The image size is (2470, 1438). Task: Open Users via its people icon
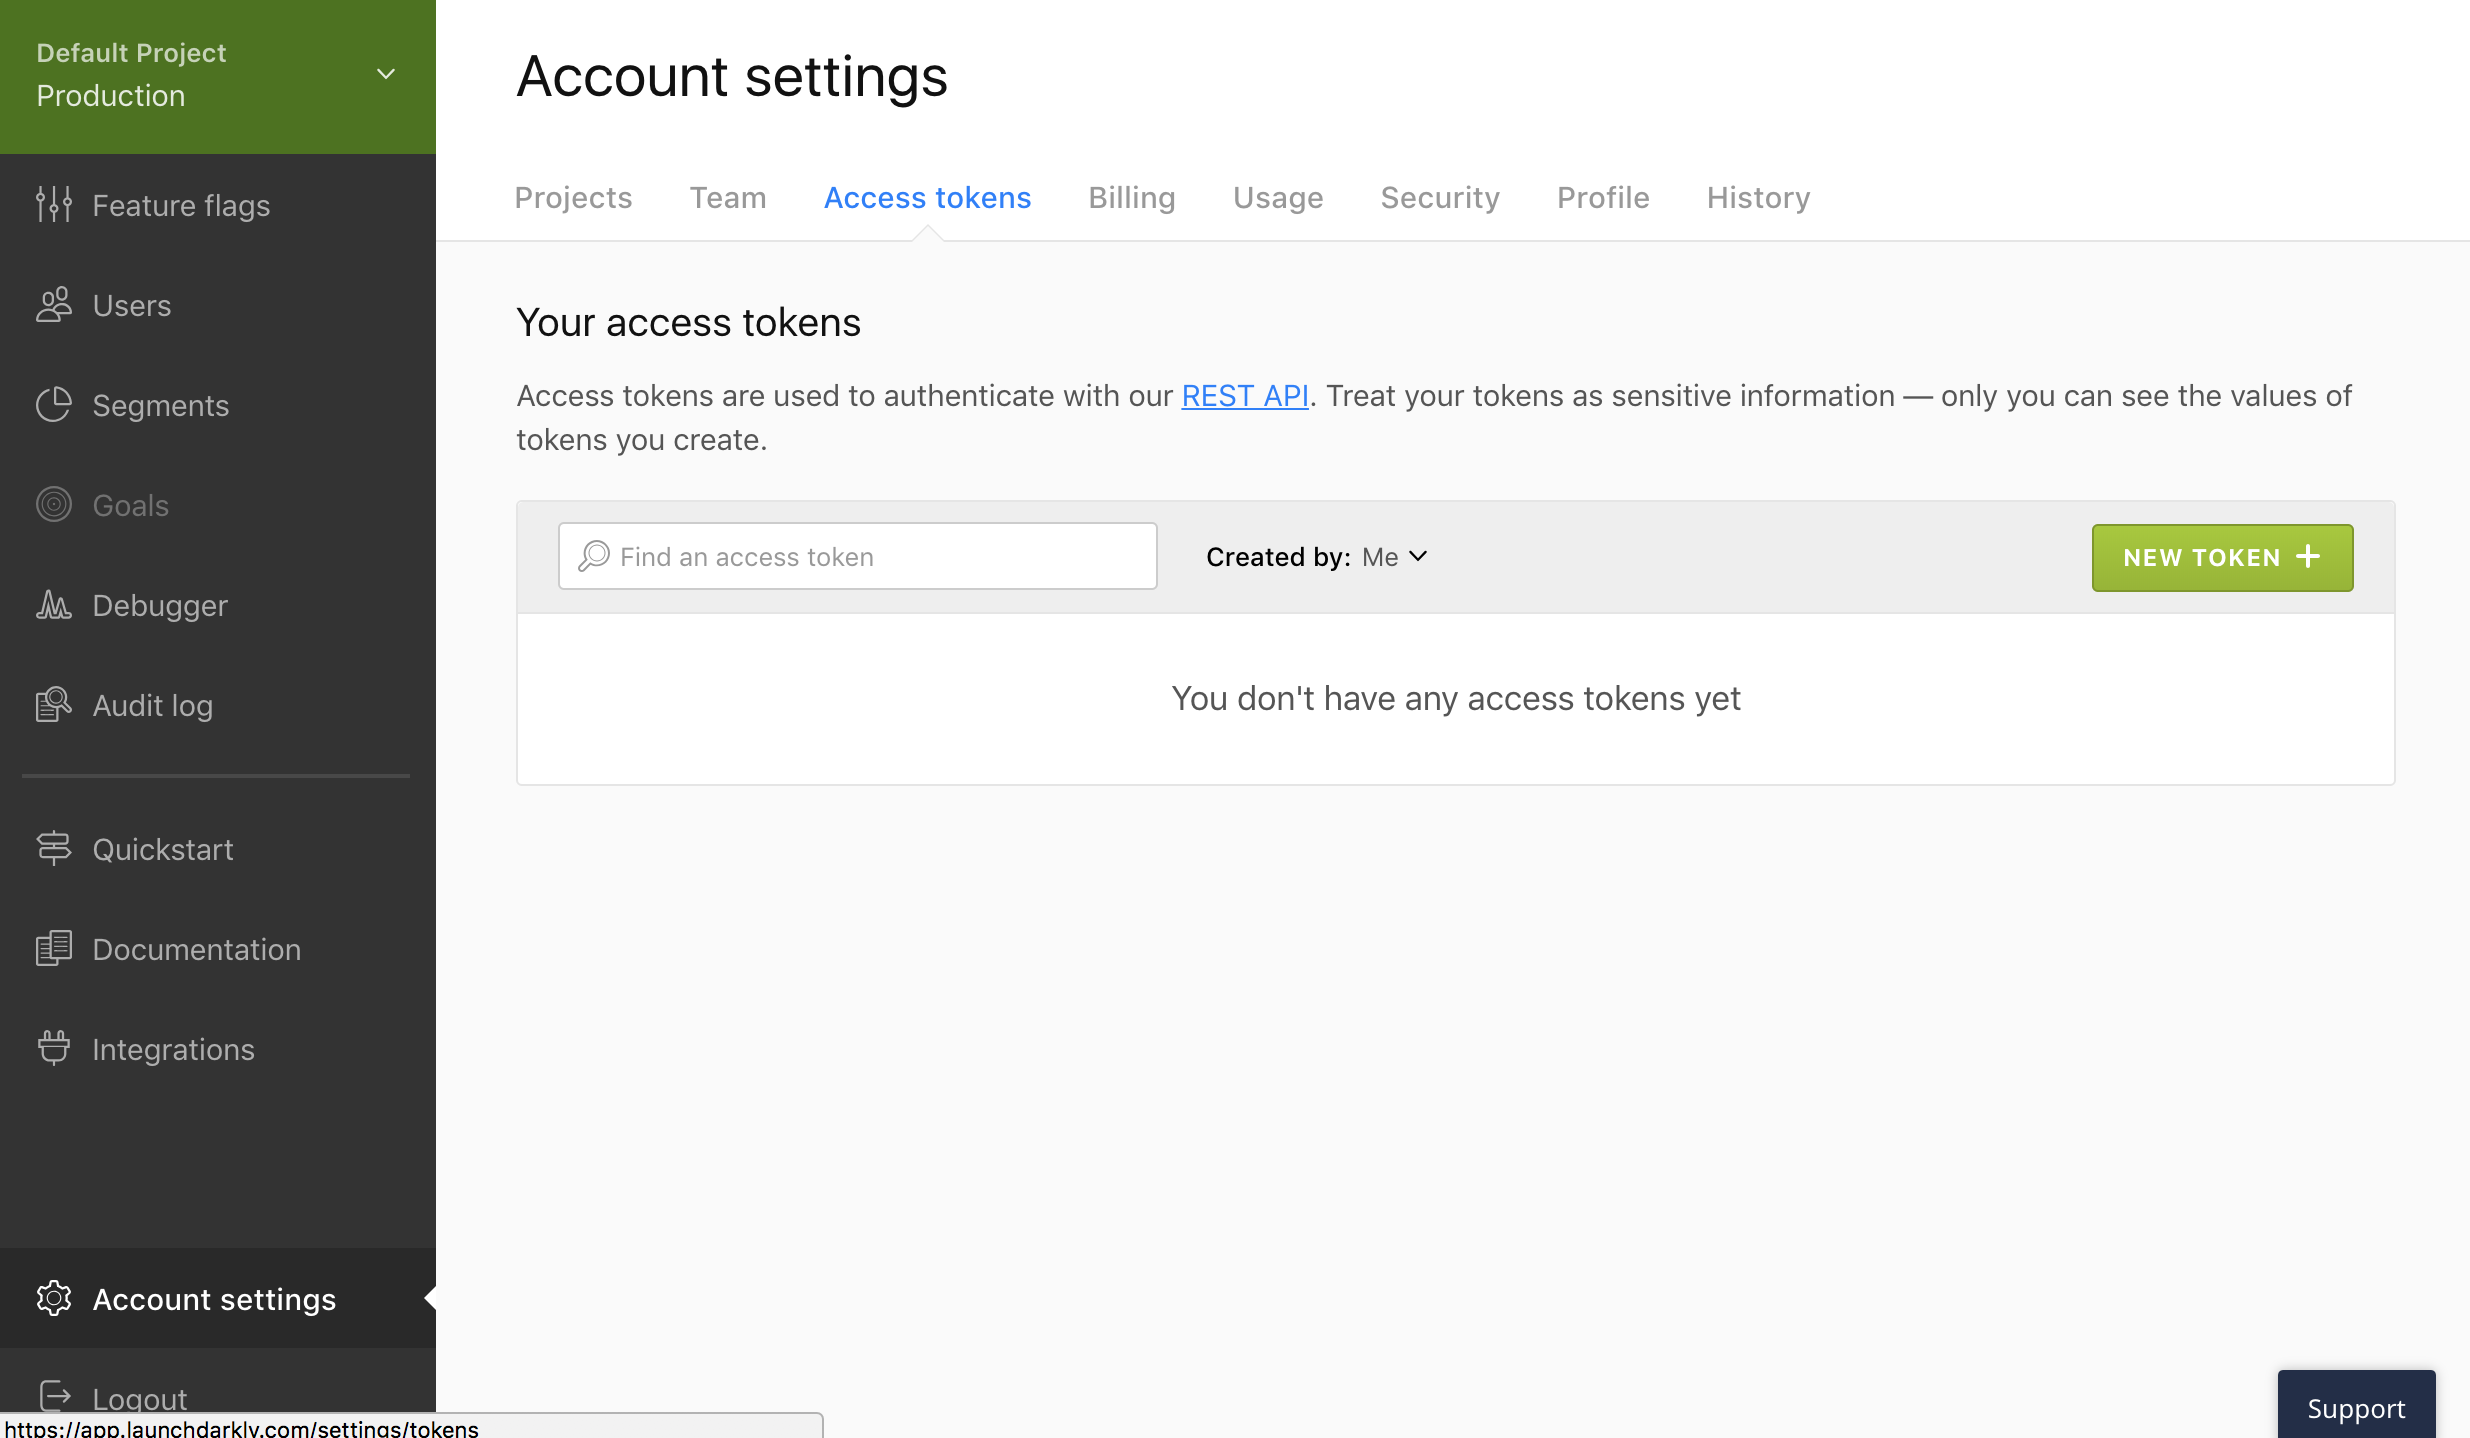point(54,305)
